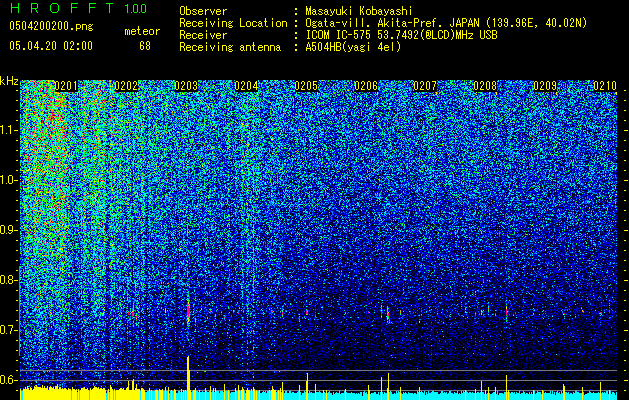The width and height of the screenshot is (629, 400).
Task: Click the 0208 time marker
Action: coord(485,86)
